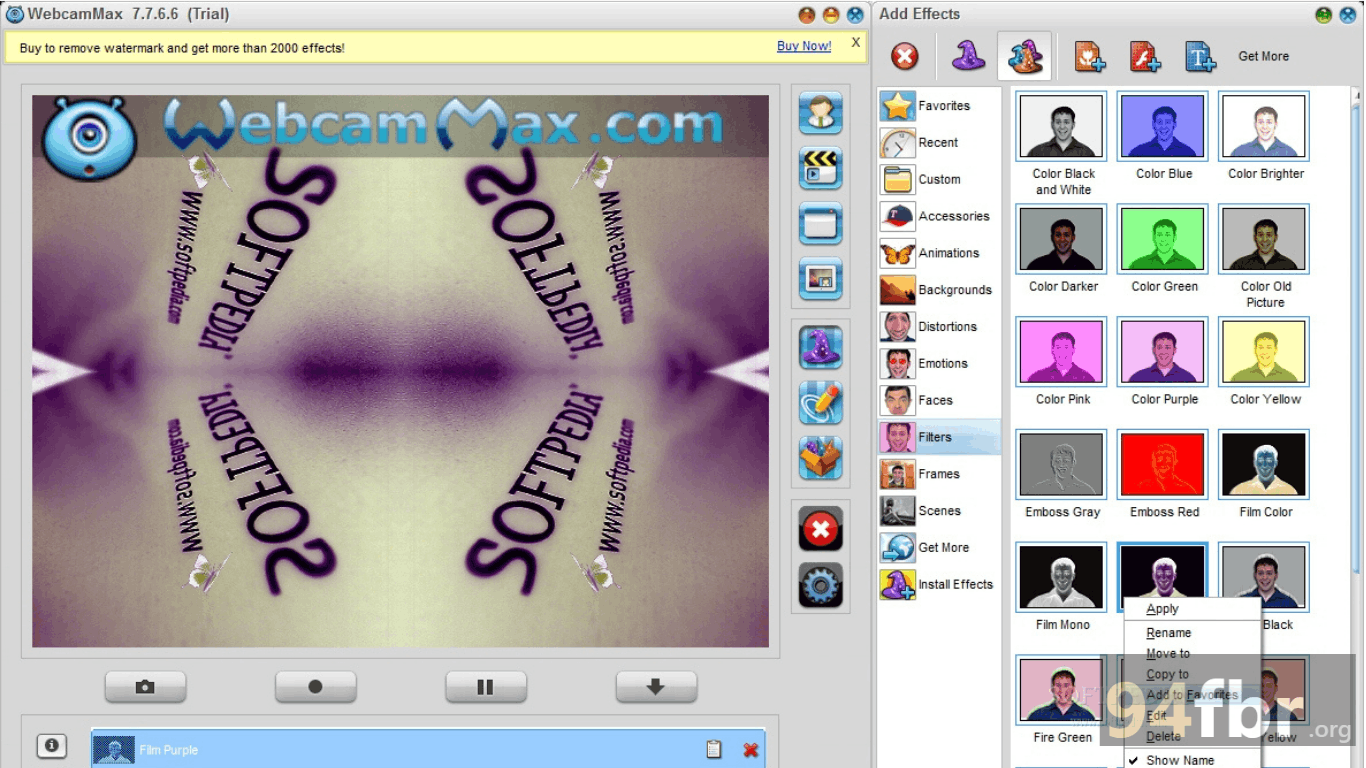This screenshot has width=1366, height=768.
Task: Open the wizard hat effects panel button
Action: [x=820, y=347]
